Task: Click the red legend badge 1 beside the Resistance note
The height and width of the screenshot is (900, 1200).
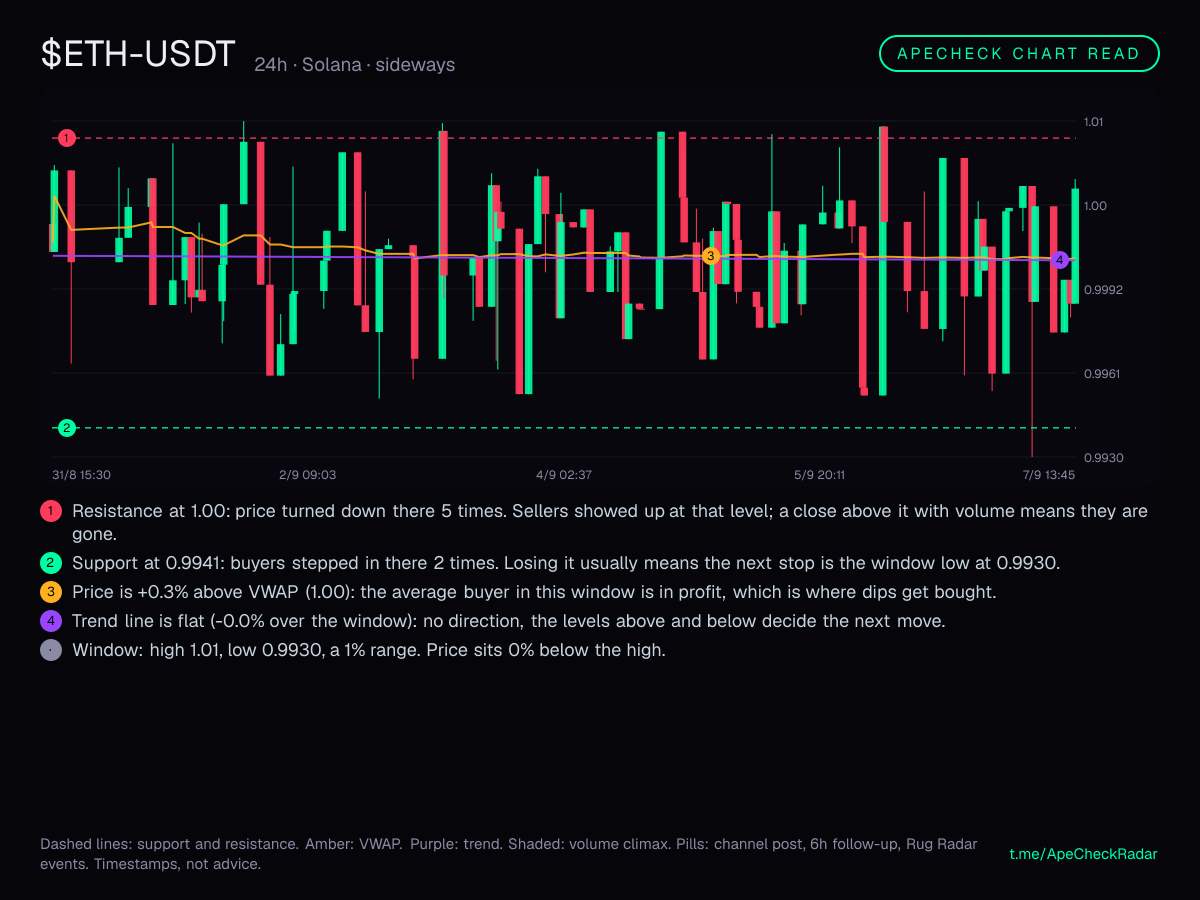Action: click(x=51, y=511)
